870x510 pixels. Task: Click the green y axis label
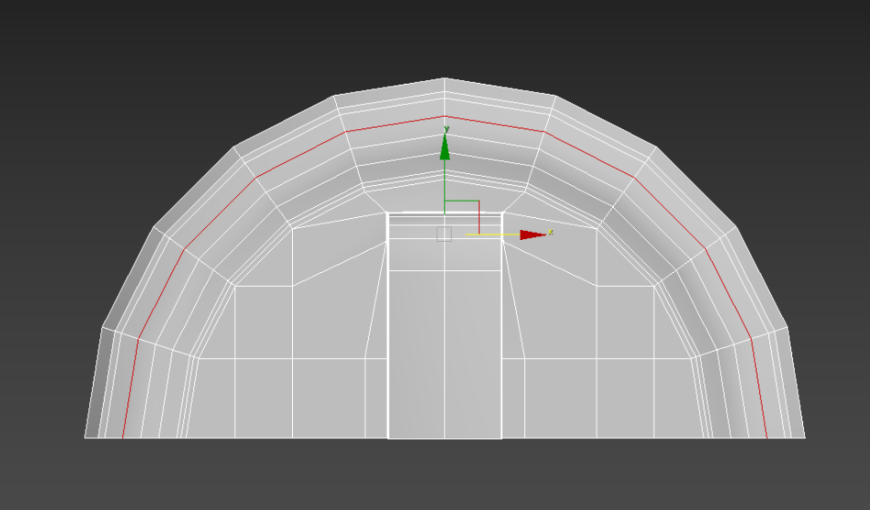[x=446, y=129]
